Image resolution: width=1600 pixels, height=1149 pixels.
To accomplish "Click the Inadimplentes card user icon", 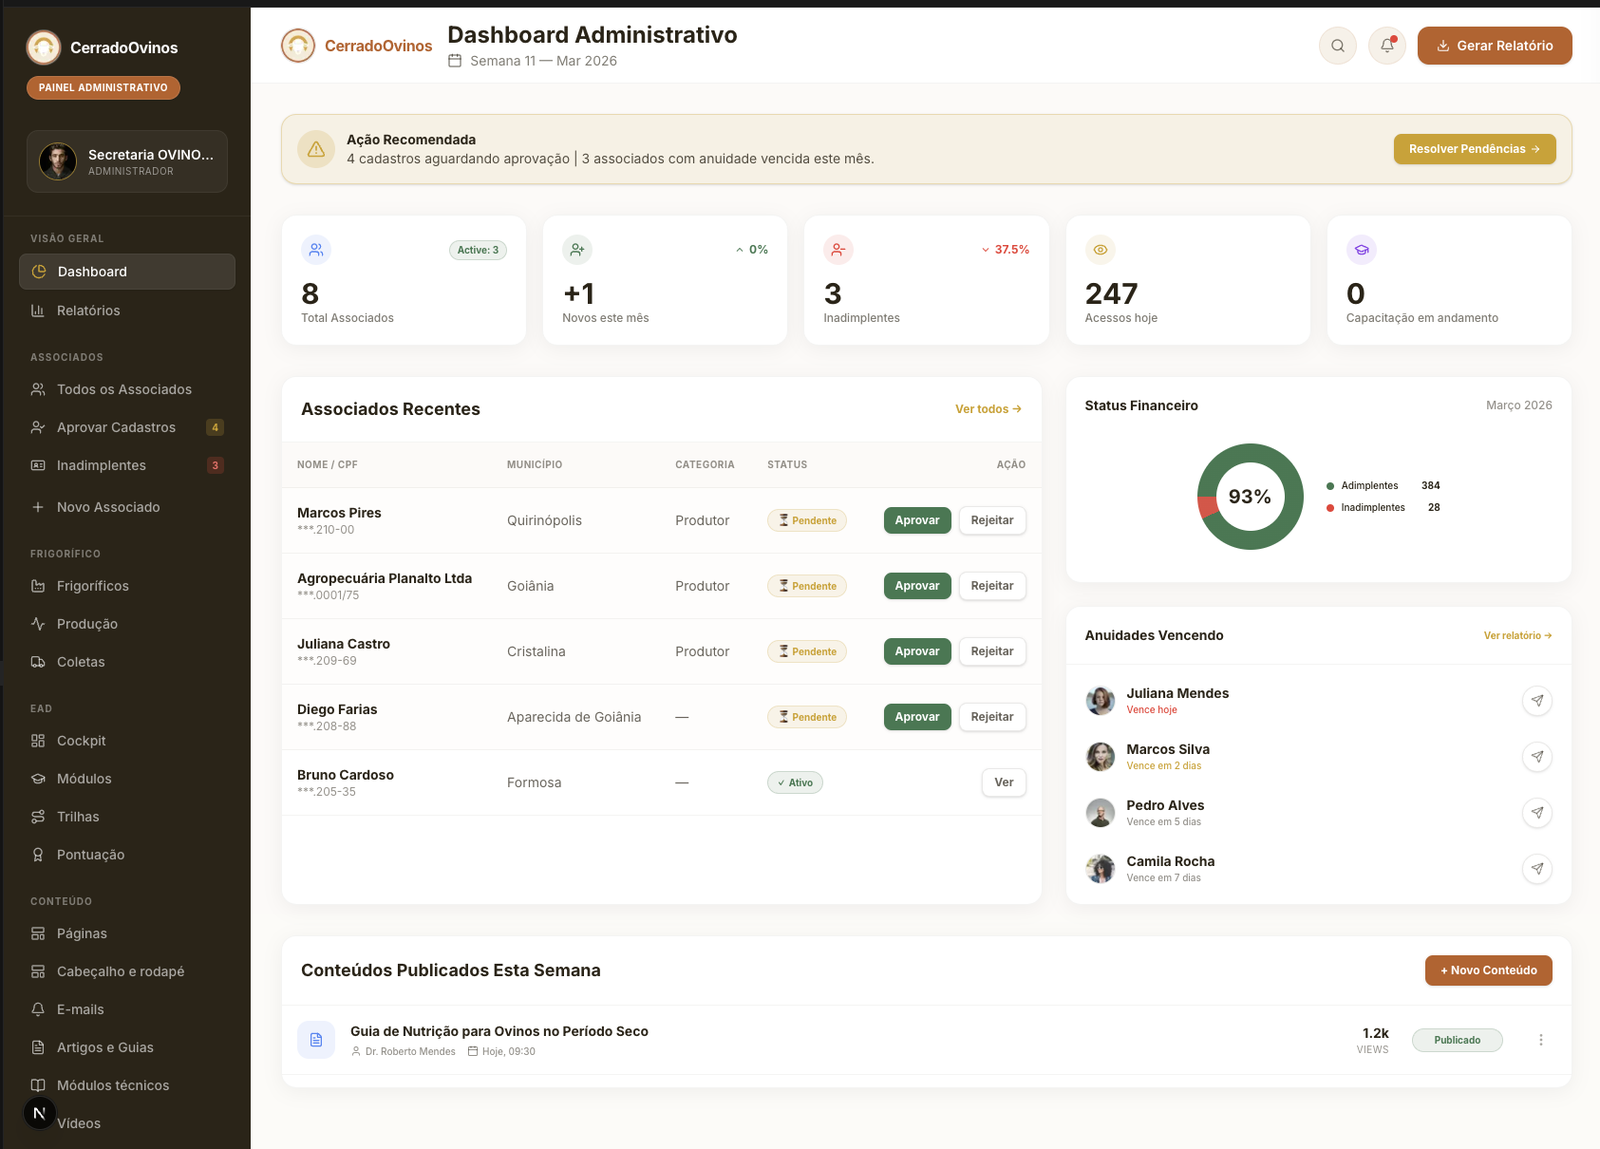I will pyautogui.click(x=838, y=249).
